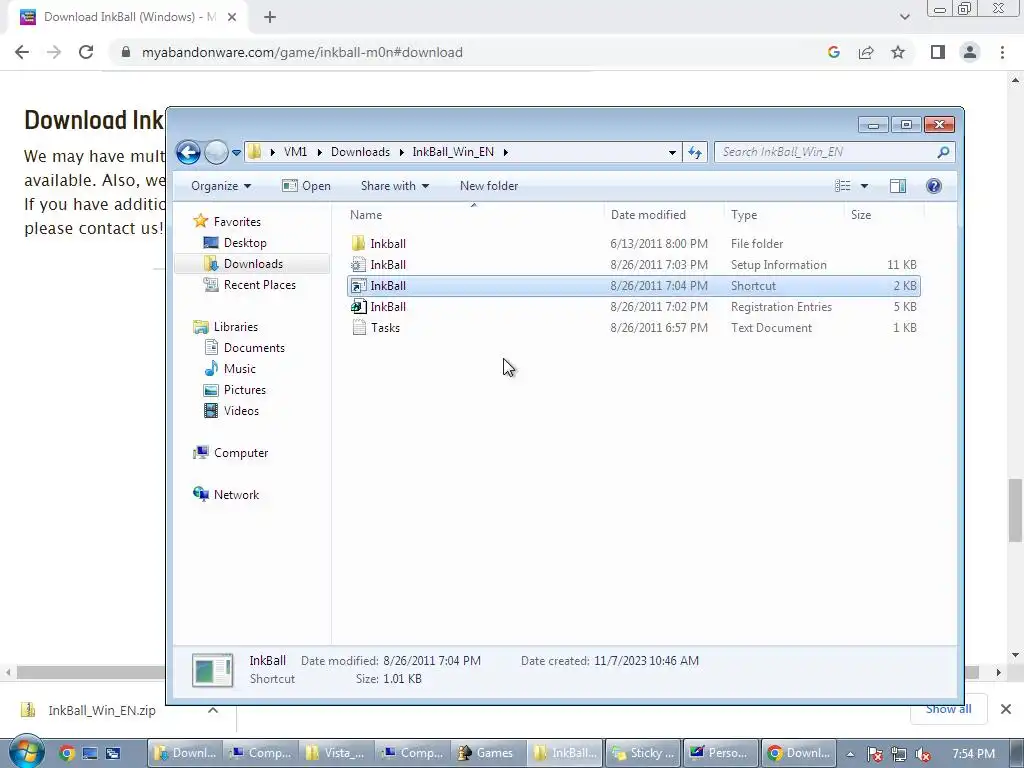Screen dimensions: 1024x768
Task: Open Chrome profile avatar
Action: coord(970,52)
